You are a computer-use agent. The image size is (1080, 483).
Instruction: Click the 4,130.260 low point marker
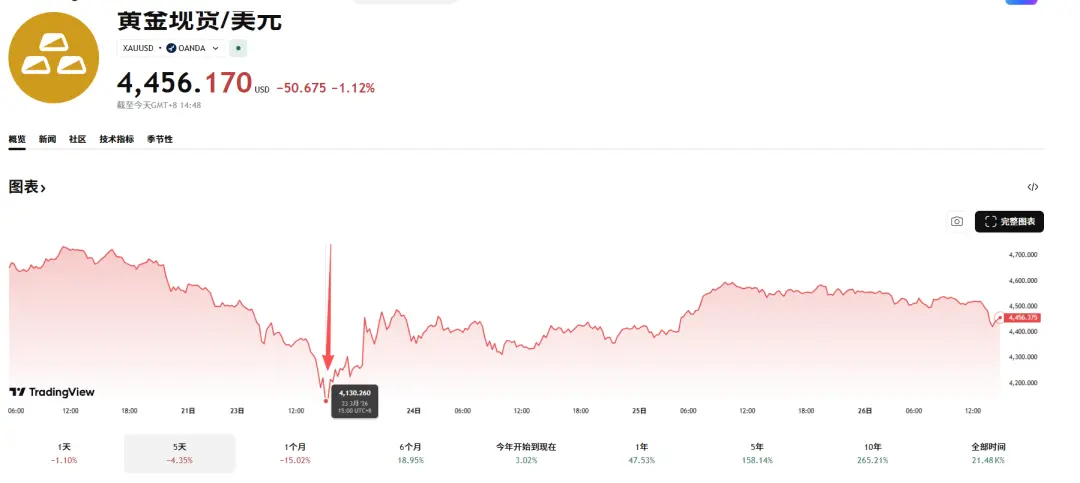coord(326,401)
